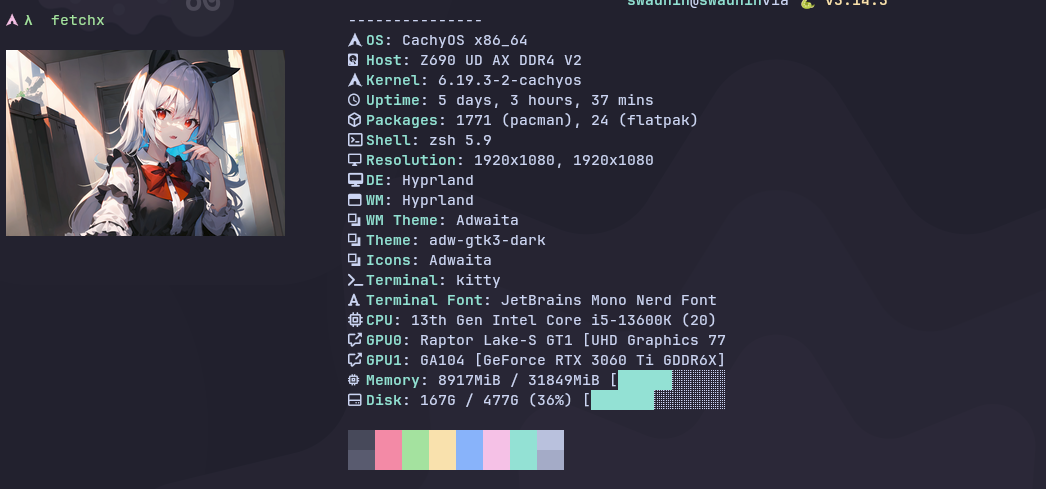
Task: Click the chip icon beside CPU
Action: pyautogui.click(x=355, y=320)
